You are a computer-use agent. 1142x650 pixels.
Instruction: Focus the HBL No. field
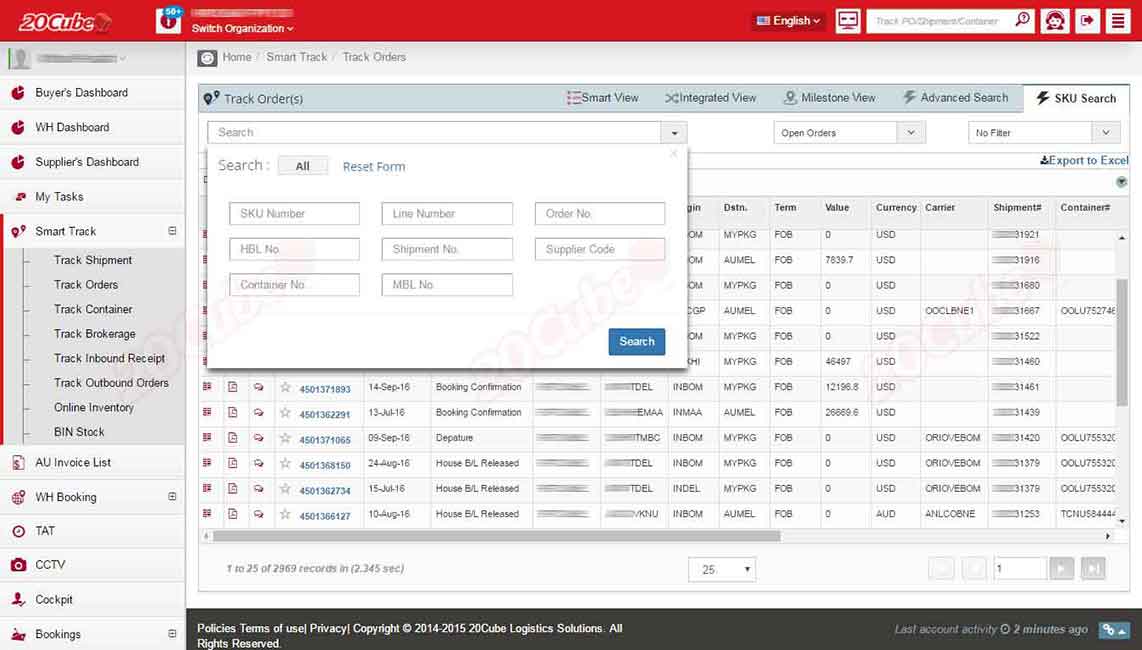[x=294, y=249]
